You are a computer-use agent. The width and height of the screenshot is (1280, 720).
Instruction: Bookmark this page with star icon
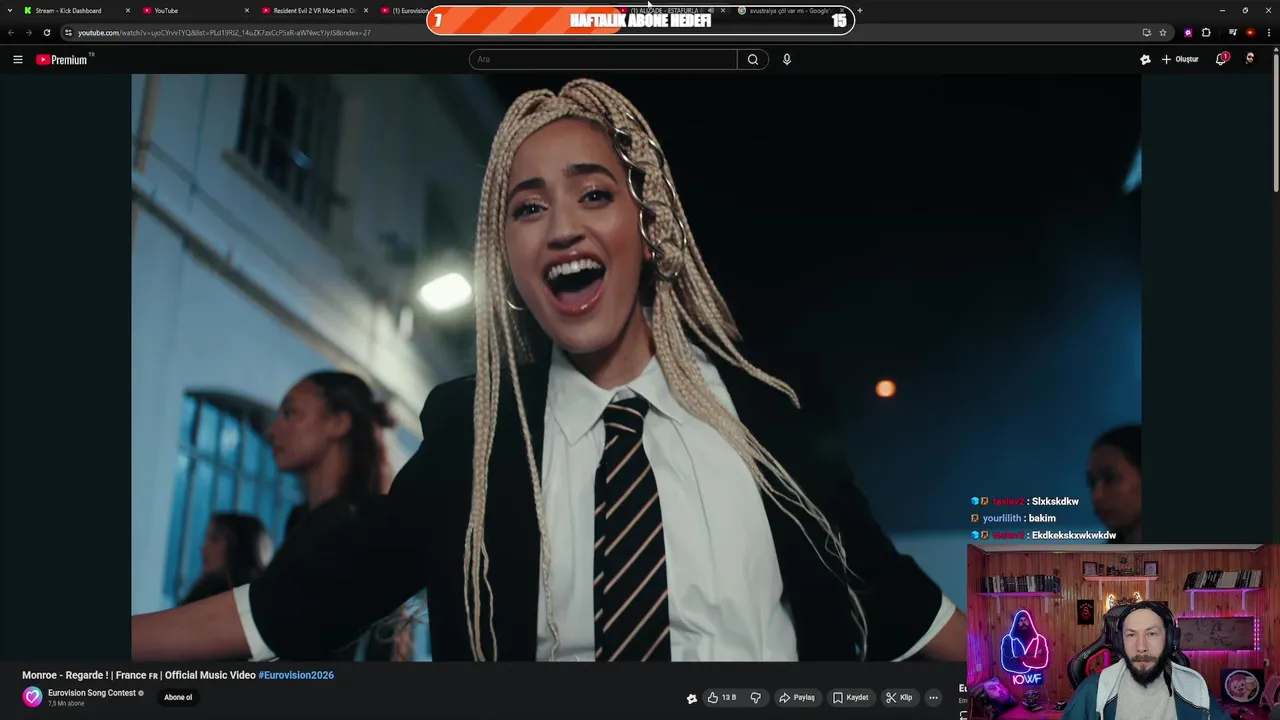point(1163,32)
